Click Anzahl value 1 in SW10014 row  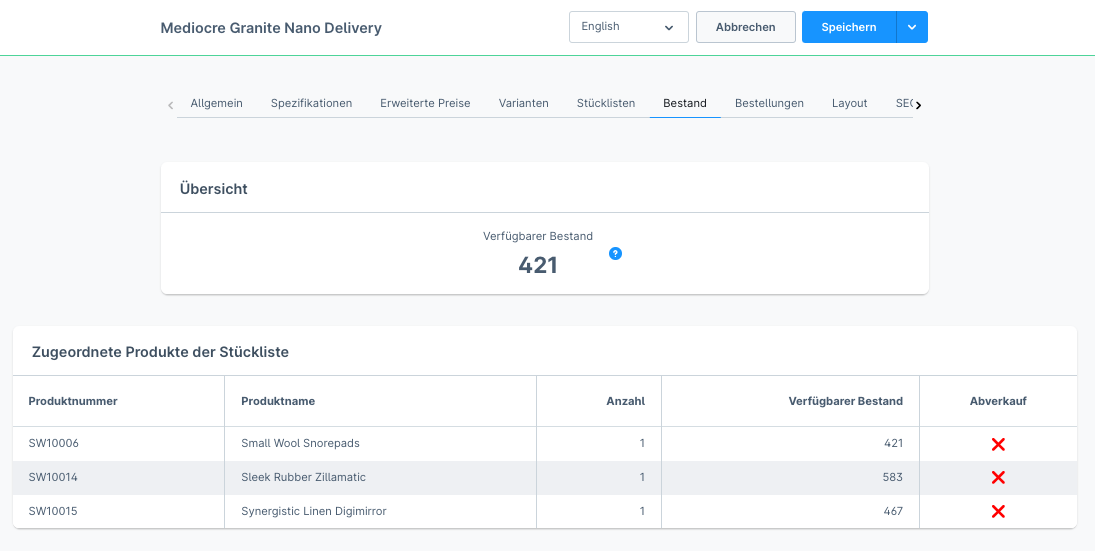point(642,478)
